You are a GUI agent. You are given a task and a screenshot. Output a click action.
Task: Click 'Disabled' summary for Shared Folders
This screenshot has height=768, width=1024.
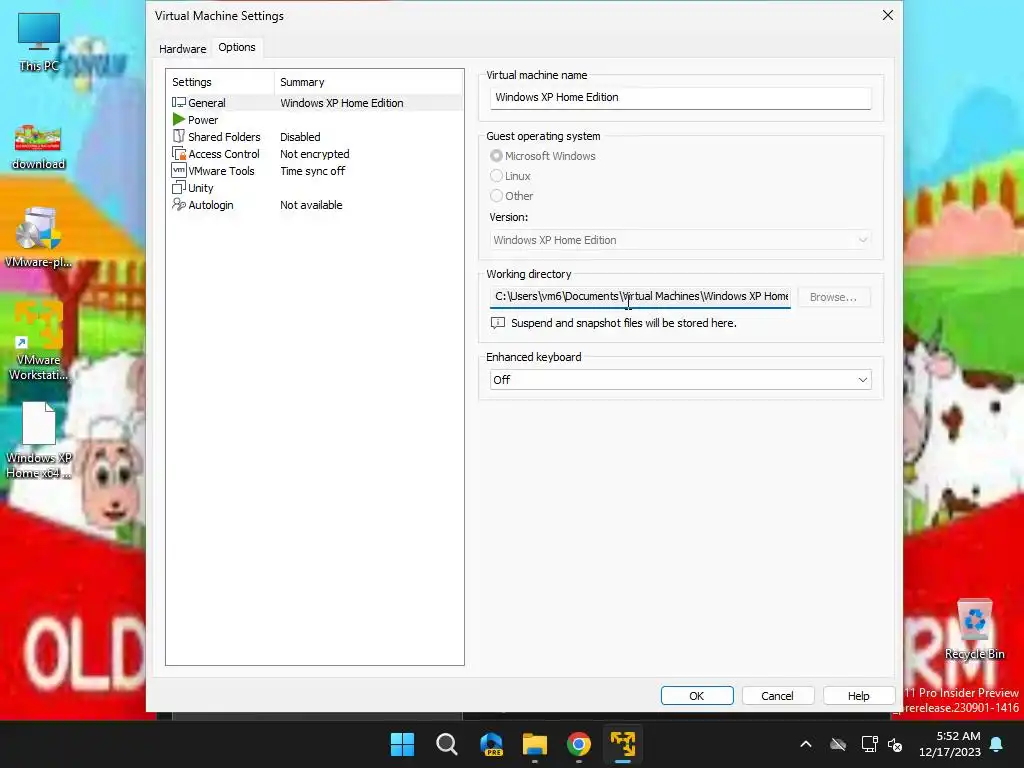click(x=300, y=136)
